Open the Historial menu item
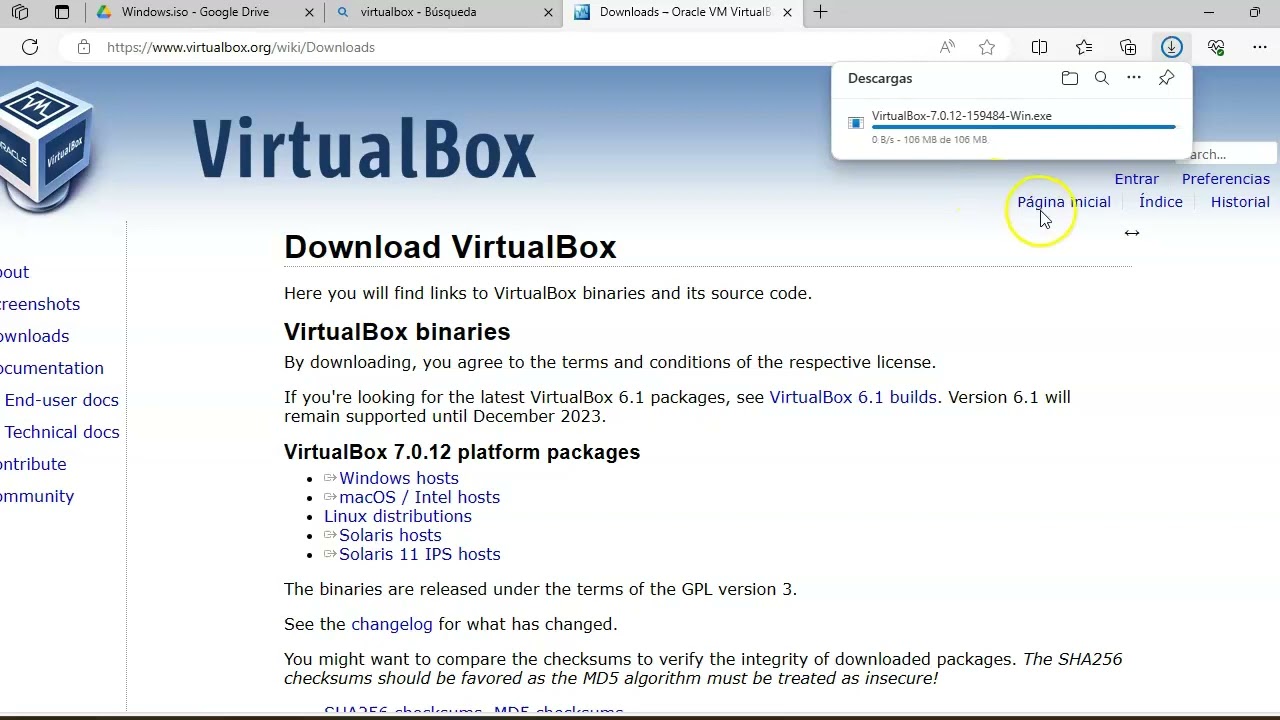 click(1240, 202)
